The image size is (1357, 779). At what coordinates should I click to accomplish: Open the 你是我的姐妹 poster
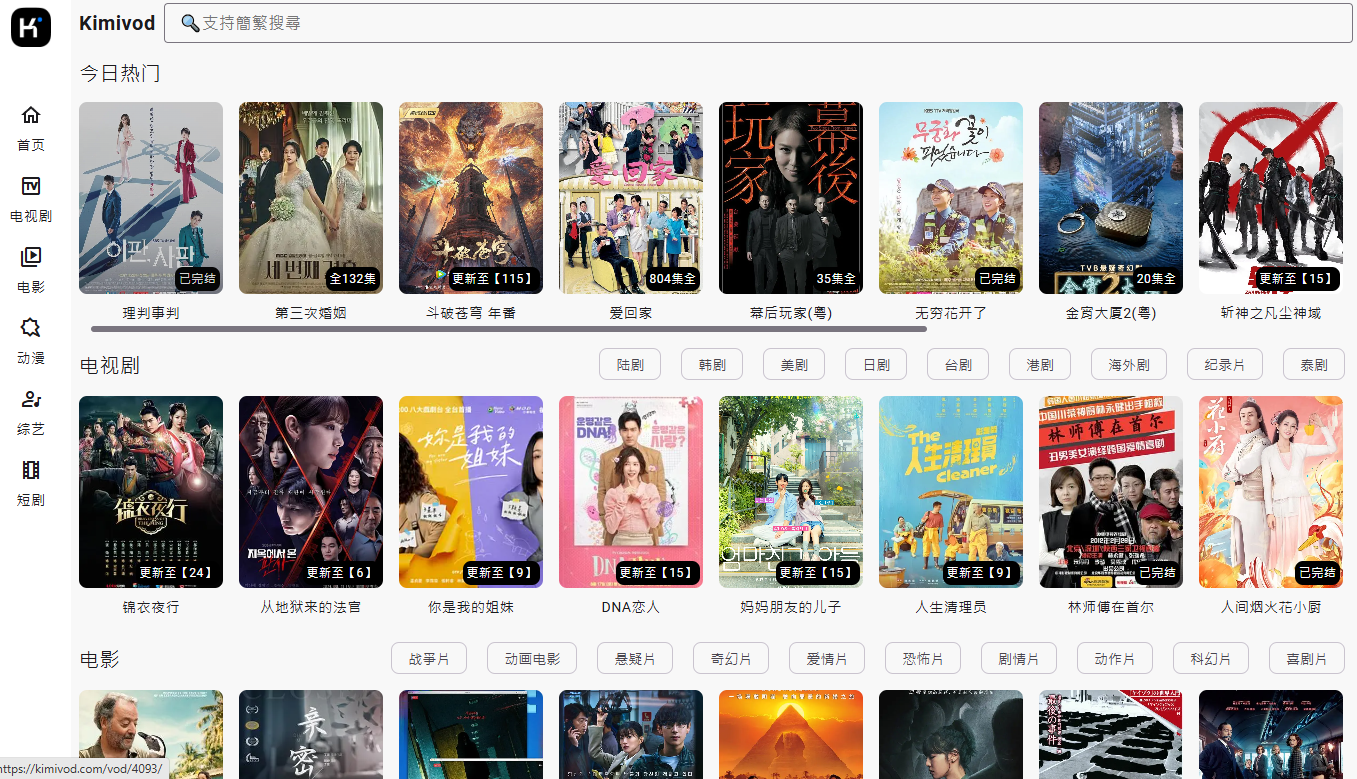[471, 492]
